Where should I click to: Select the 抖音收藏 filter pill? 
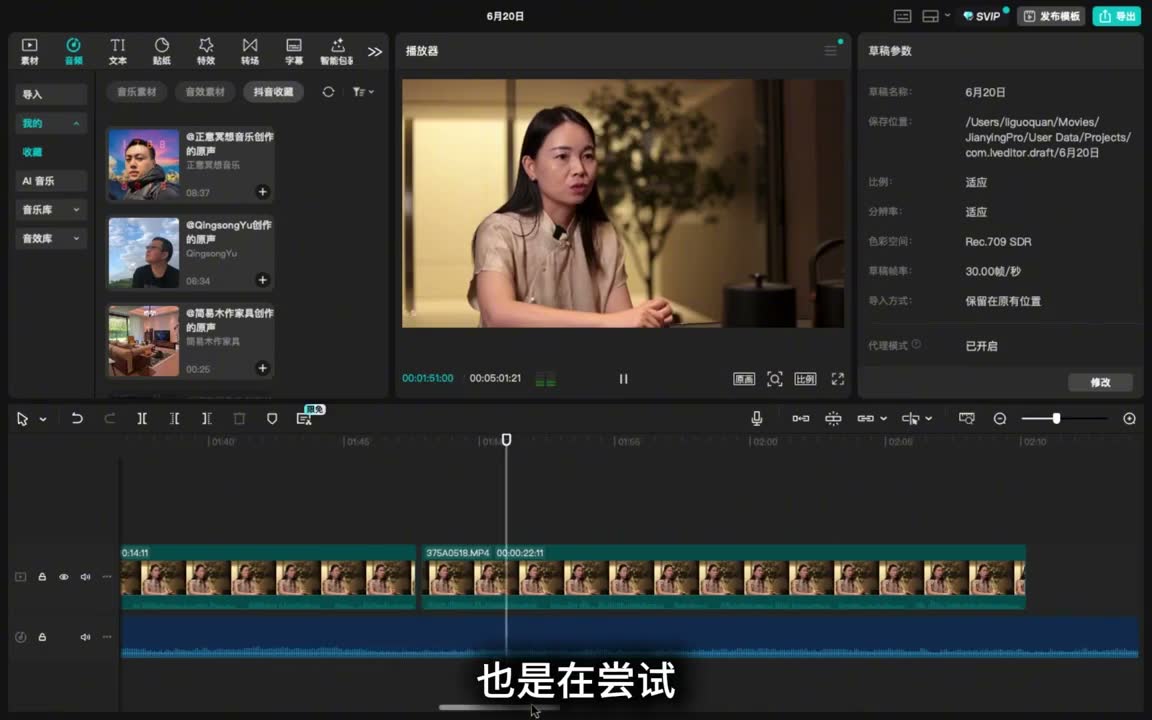pyautogui.click(x=273, y=92)
